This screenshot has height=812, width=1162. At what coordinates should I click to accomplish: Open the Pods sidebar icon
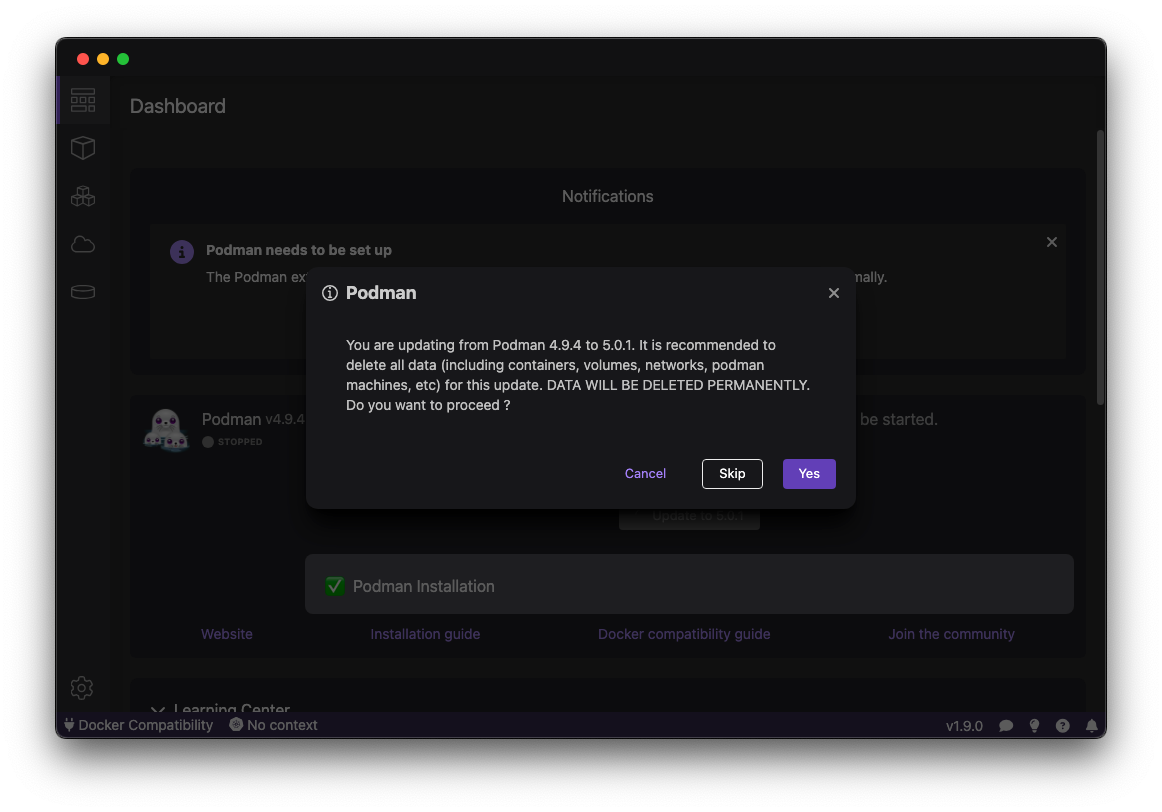(83, 196)
